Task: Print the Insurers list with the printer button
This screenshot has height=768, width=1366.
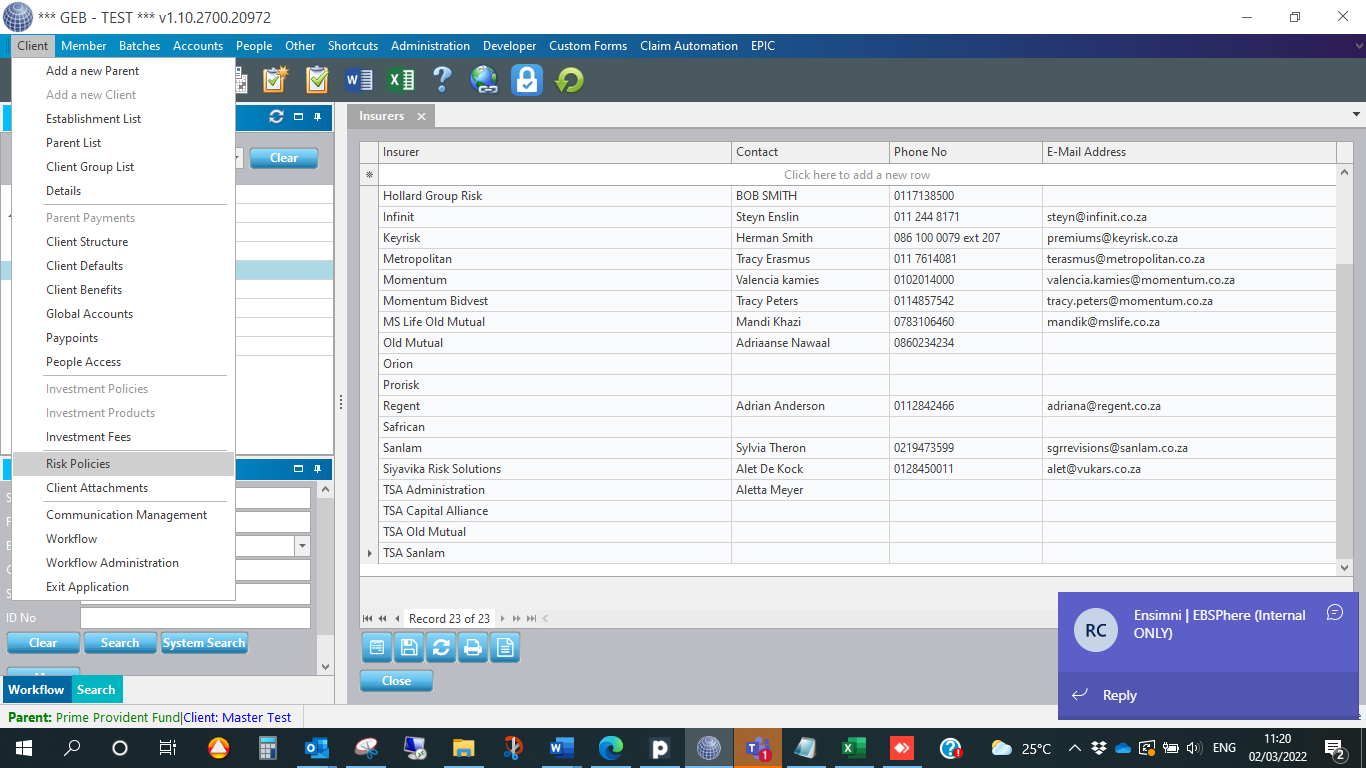Action: tap(473, 648)
